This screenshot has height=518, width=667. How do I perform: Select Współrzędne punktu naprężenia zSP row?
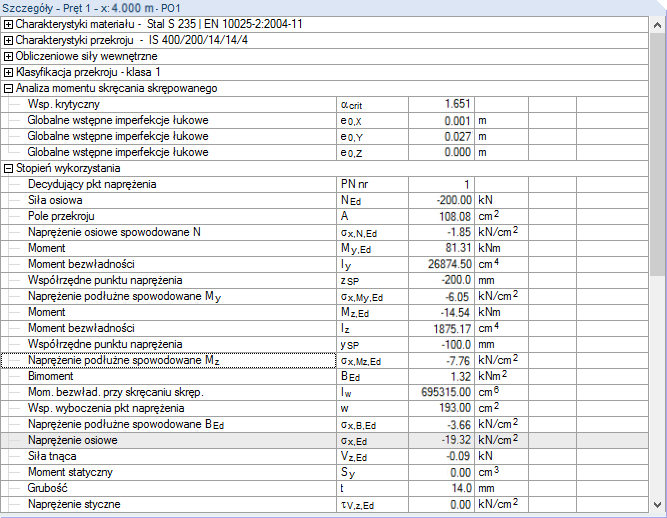pyautogui.click(x=325, y=281)
